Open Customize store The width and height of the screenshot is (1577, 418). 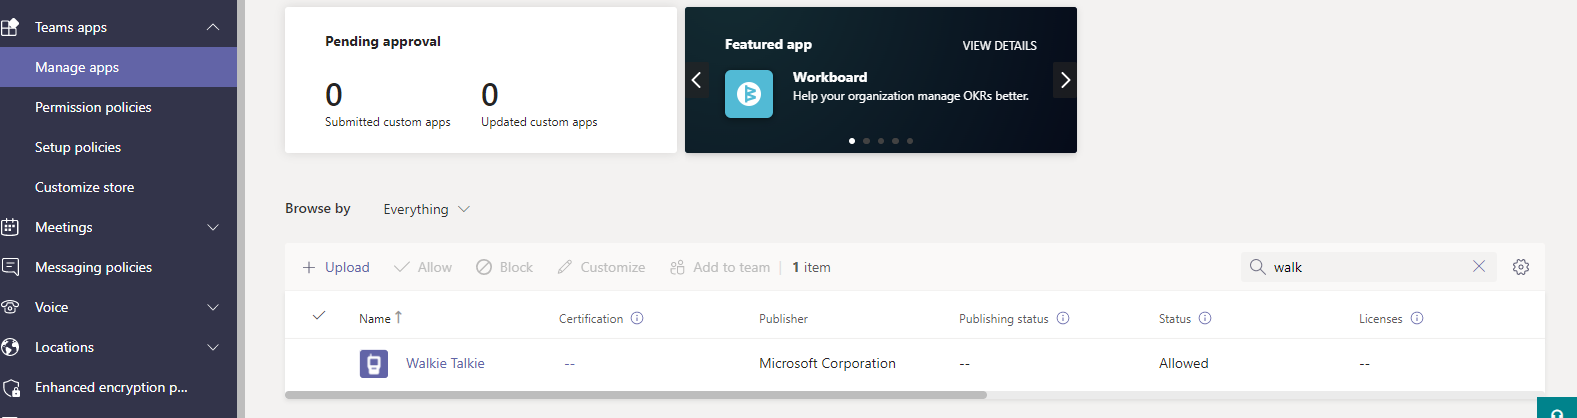click(118, 187)
